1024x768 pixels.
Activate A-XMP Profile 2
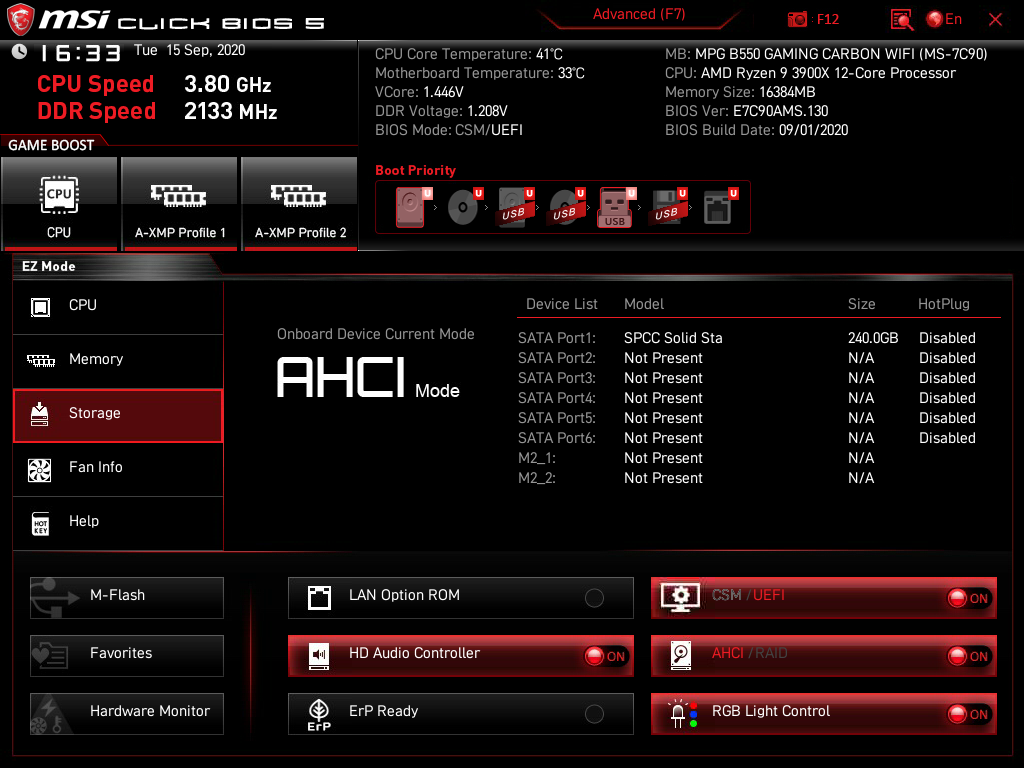[300, 204]
